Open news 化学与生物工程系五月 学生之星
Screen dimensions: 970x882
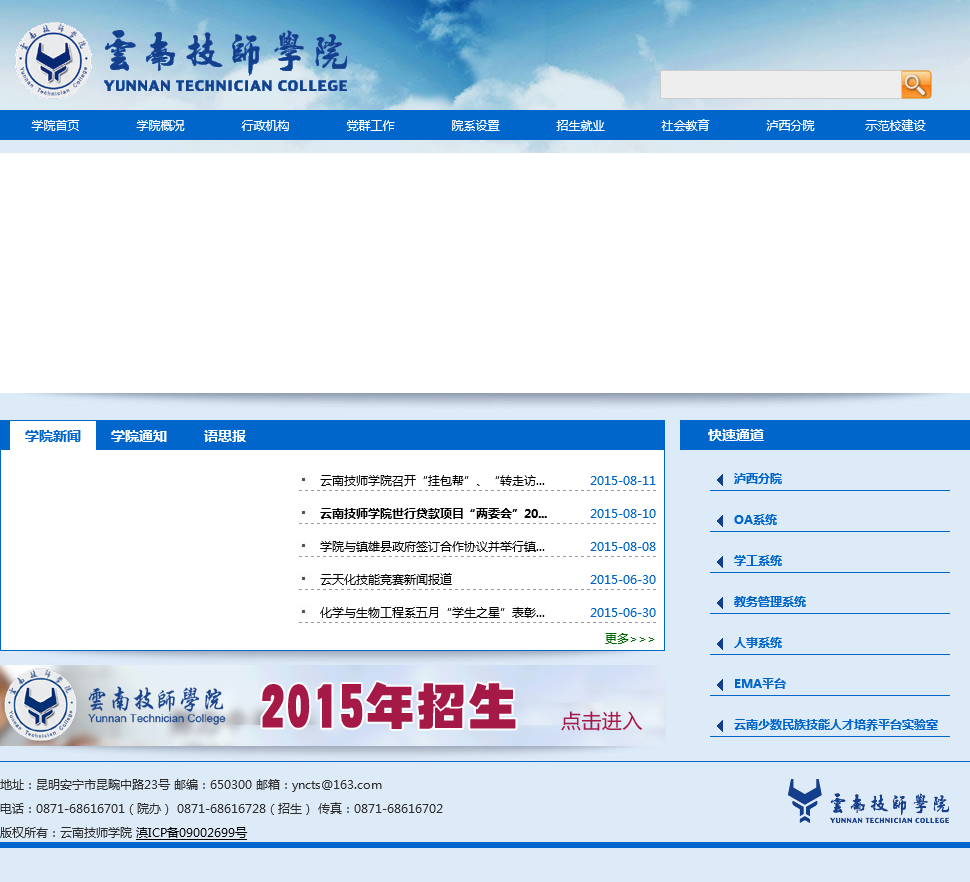(x=432, y=612)
